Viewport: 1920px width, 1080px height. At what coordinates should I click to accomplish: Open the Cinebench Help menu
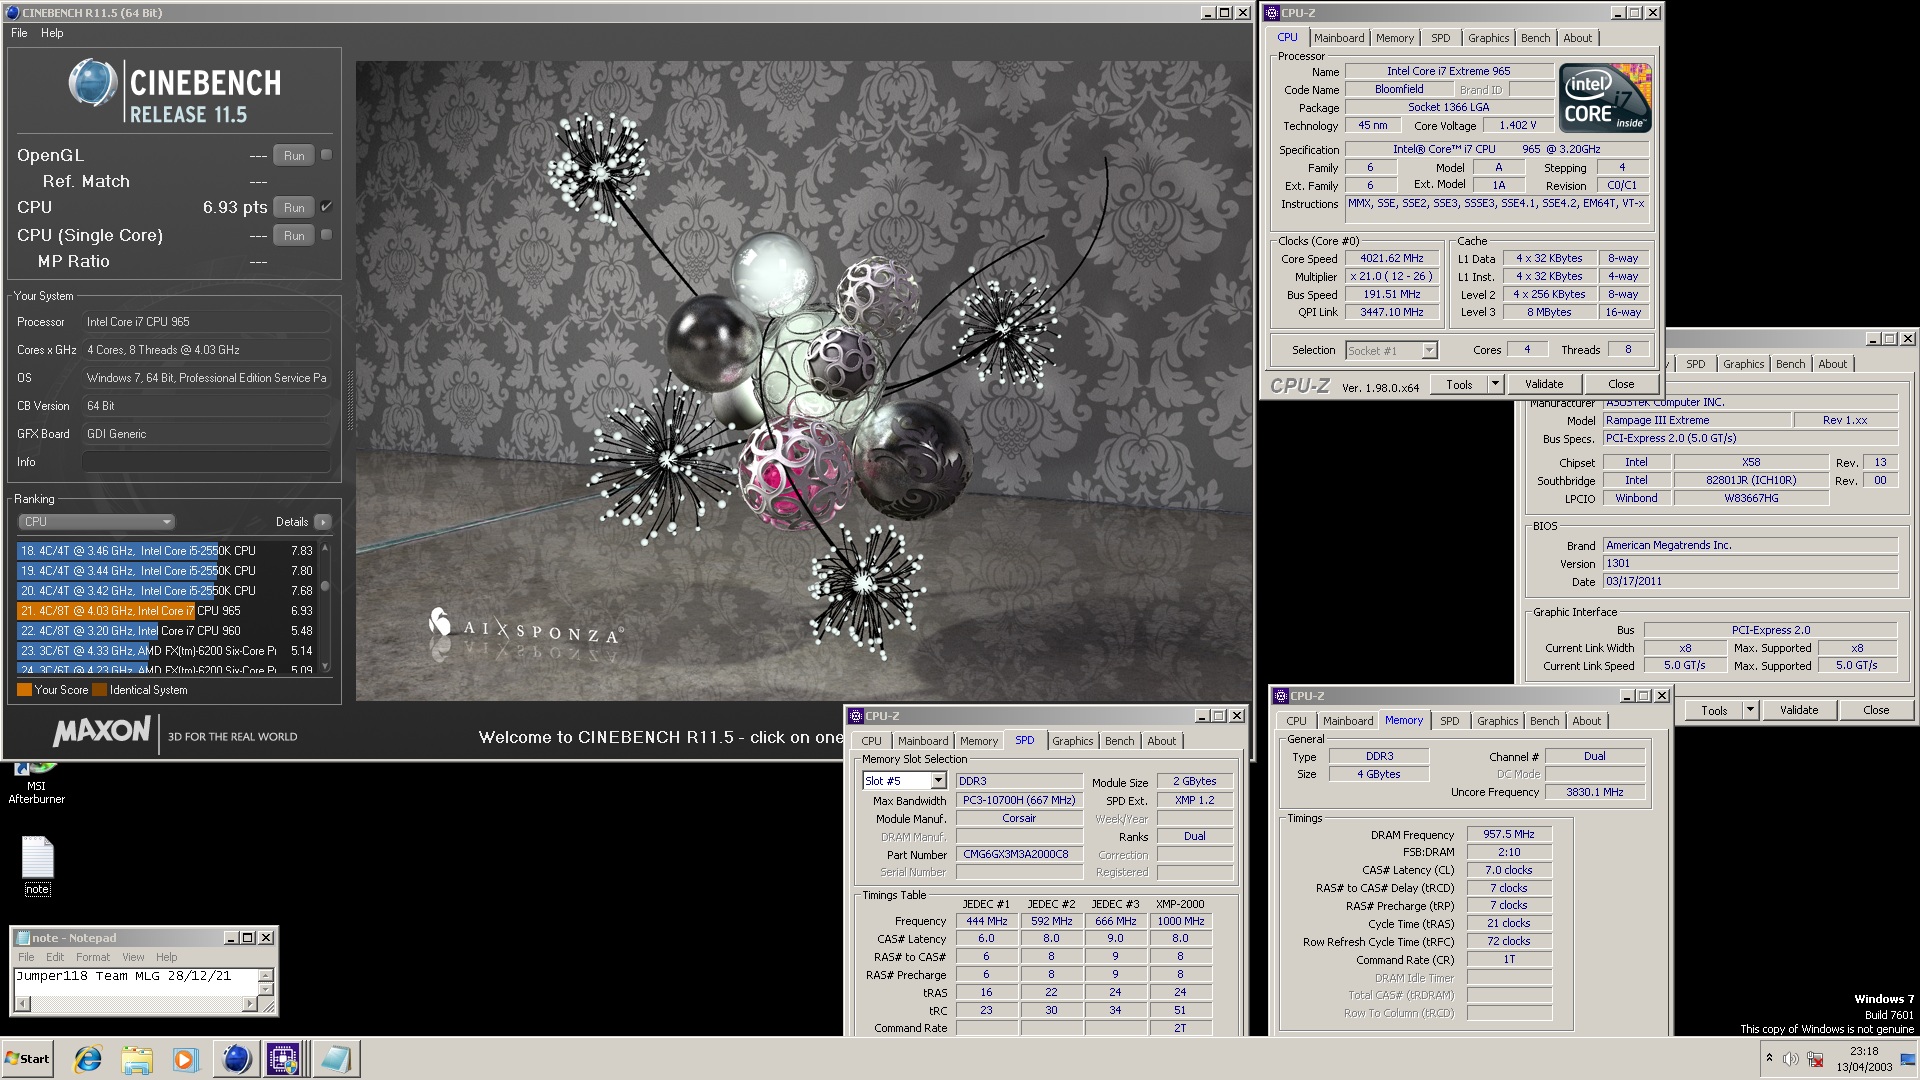pyautogui.click(x=52, y=33)
